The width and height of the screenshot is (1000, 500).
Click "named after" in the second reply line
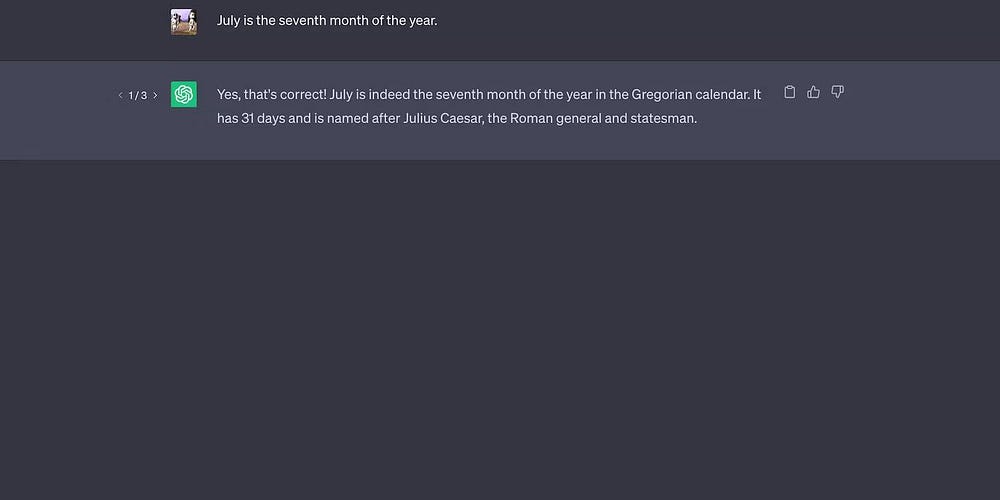click(x=364, y=119)
